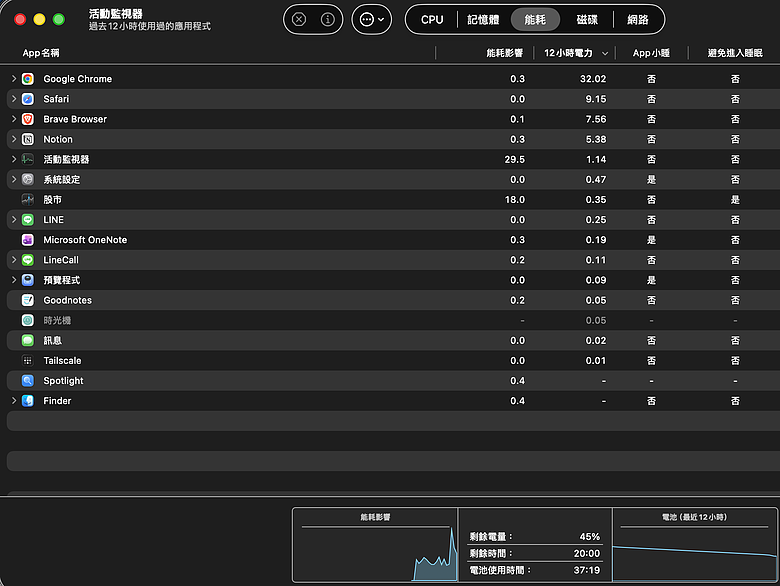Click the 剩餘電量 45% value
780x586 pixels.
(x=589, y=536)
